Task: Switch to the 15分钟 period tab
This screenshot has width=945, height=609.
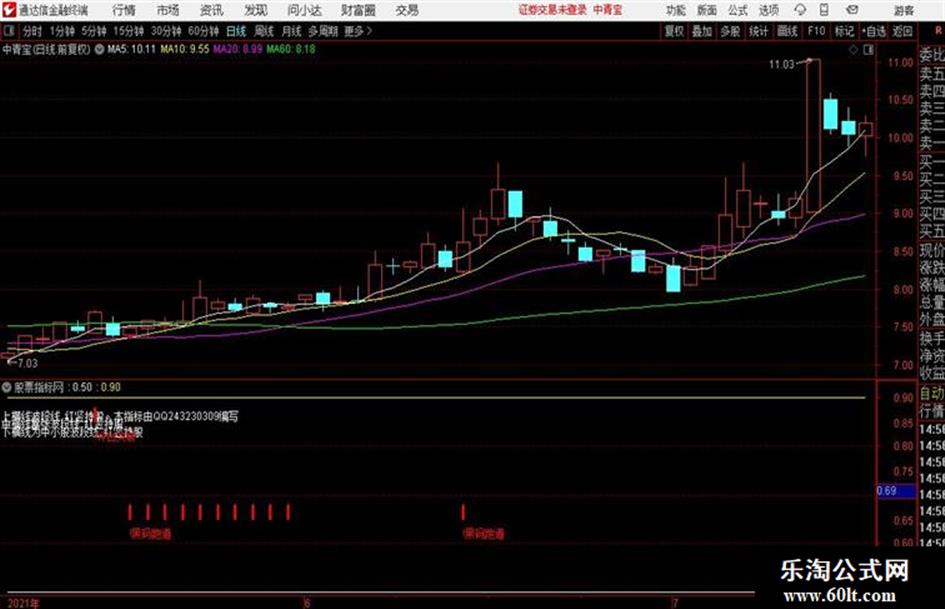Action: click(x=128, y=31)
